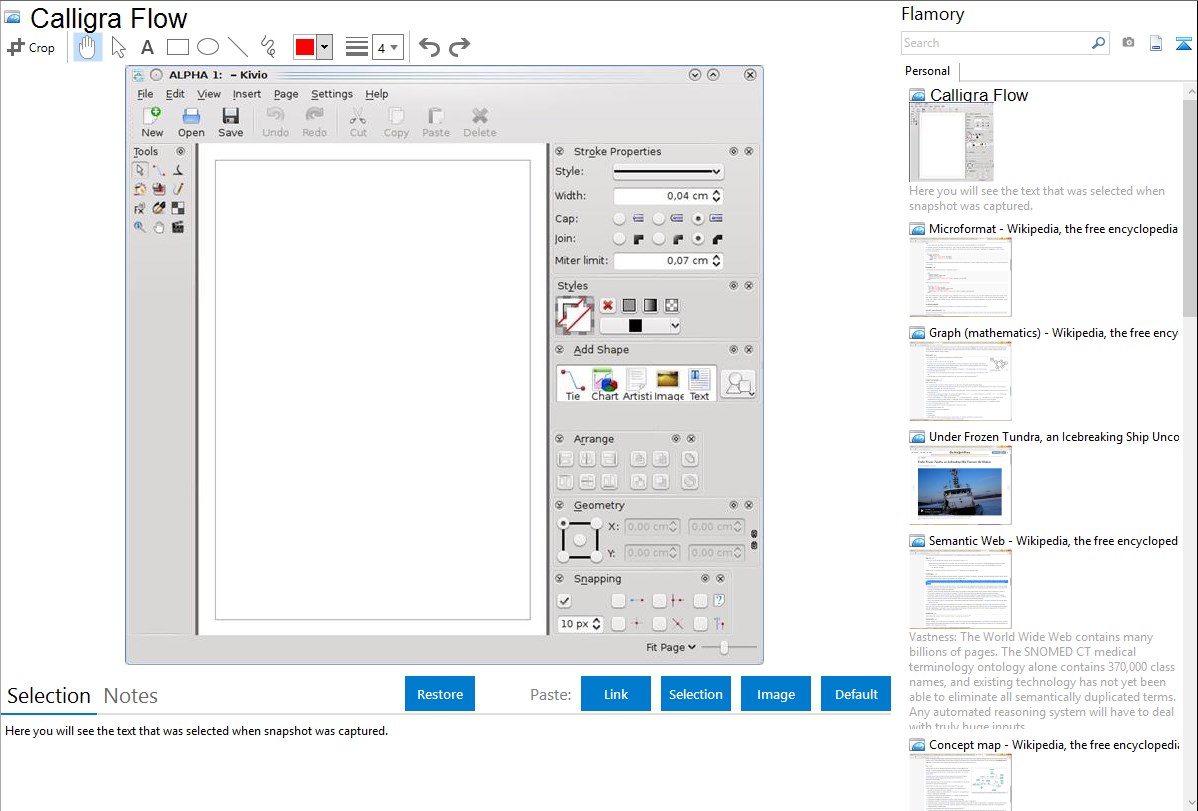Click the camera snapshot icon

click(x=1128, y=43)
